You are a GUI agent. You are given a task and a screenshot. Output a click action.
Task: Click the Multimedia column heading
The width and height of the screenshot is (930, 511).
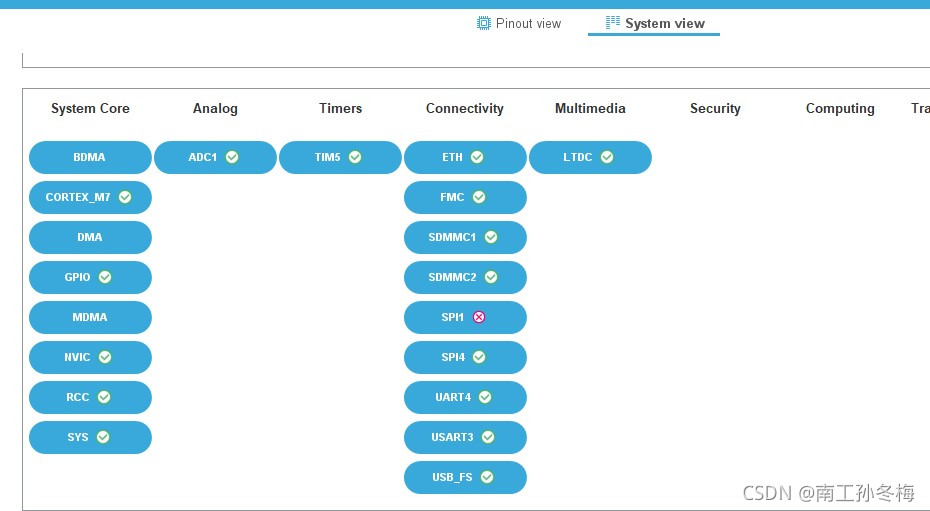pos(590,108)
